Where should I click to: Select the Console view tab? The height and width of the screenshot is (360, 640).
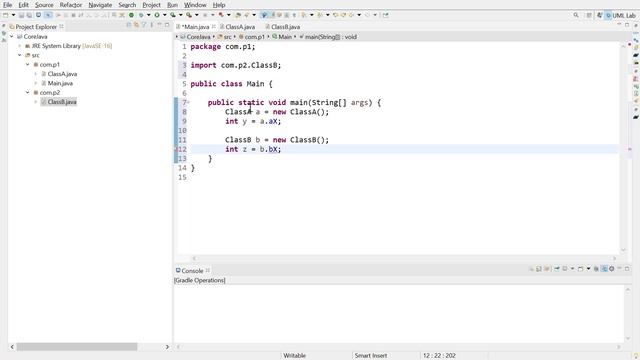tap(192, 271)
